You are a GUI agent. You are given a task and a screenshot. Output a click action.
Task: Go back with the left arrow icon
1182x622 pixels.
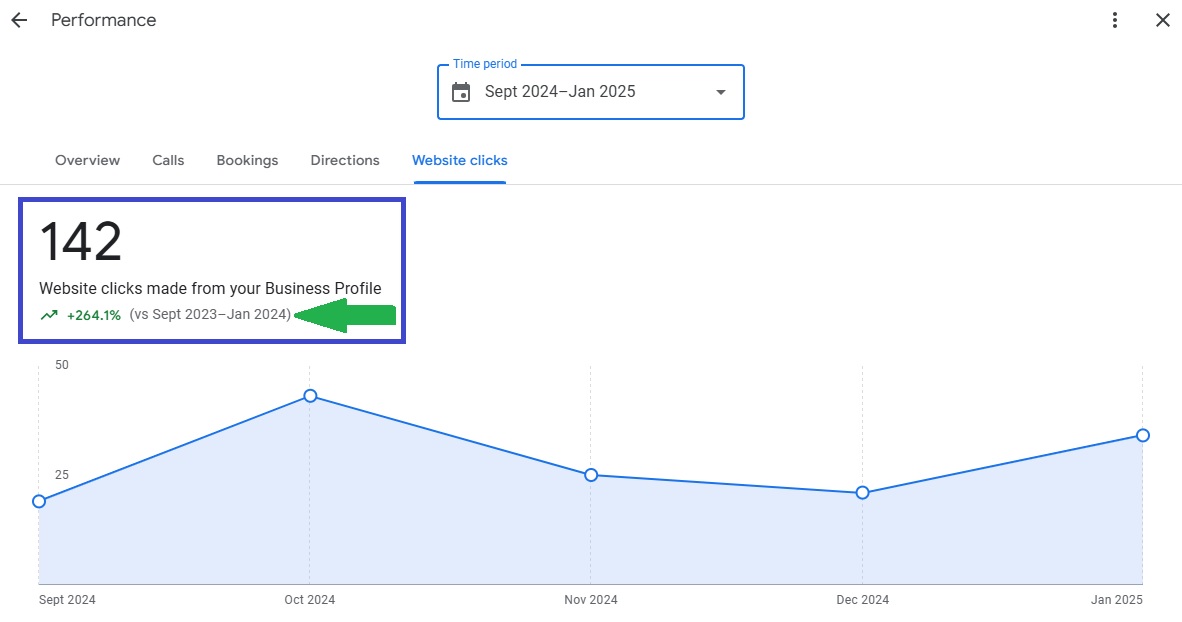coord(19,20)
